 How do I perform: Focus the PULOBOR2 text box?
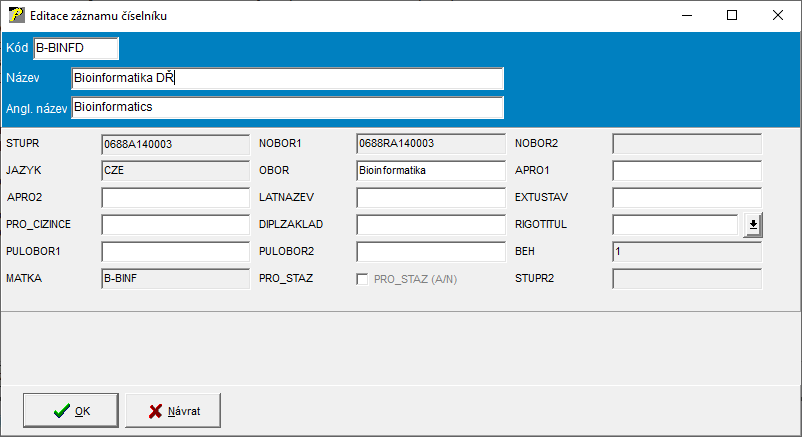click(x=430, y=252)
